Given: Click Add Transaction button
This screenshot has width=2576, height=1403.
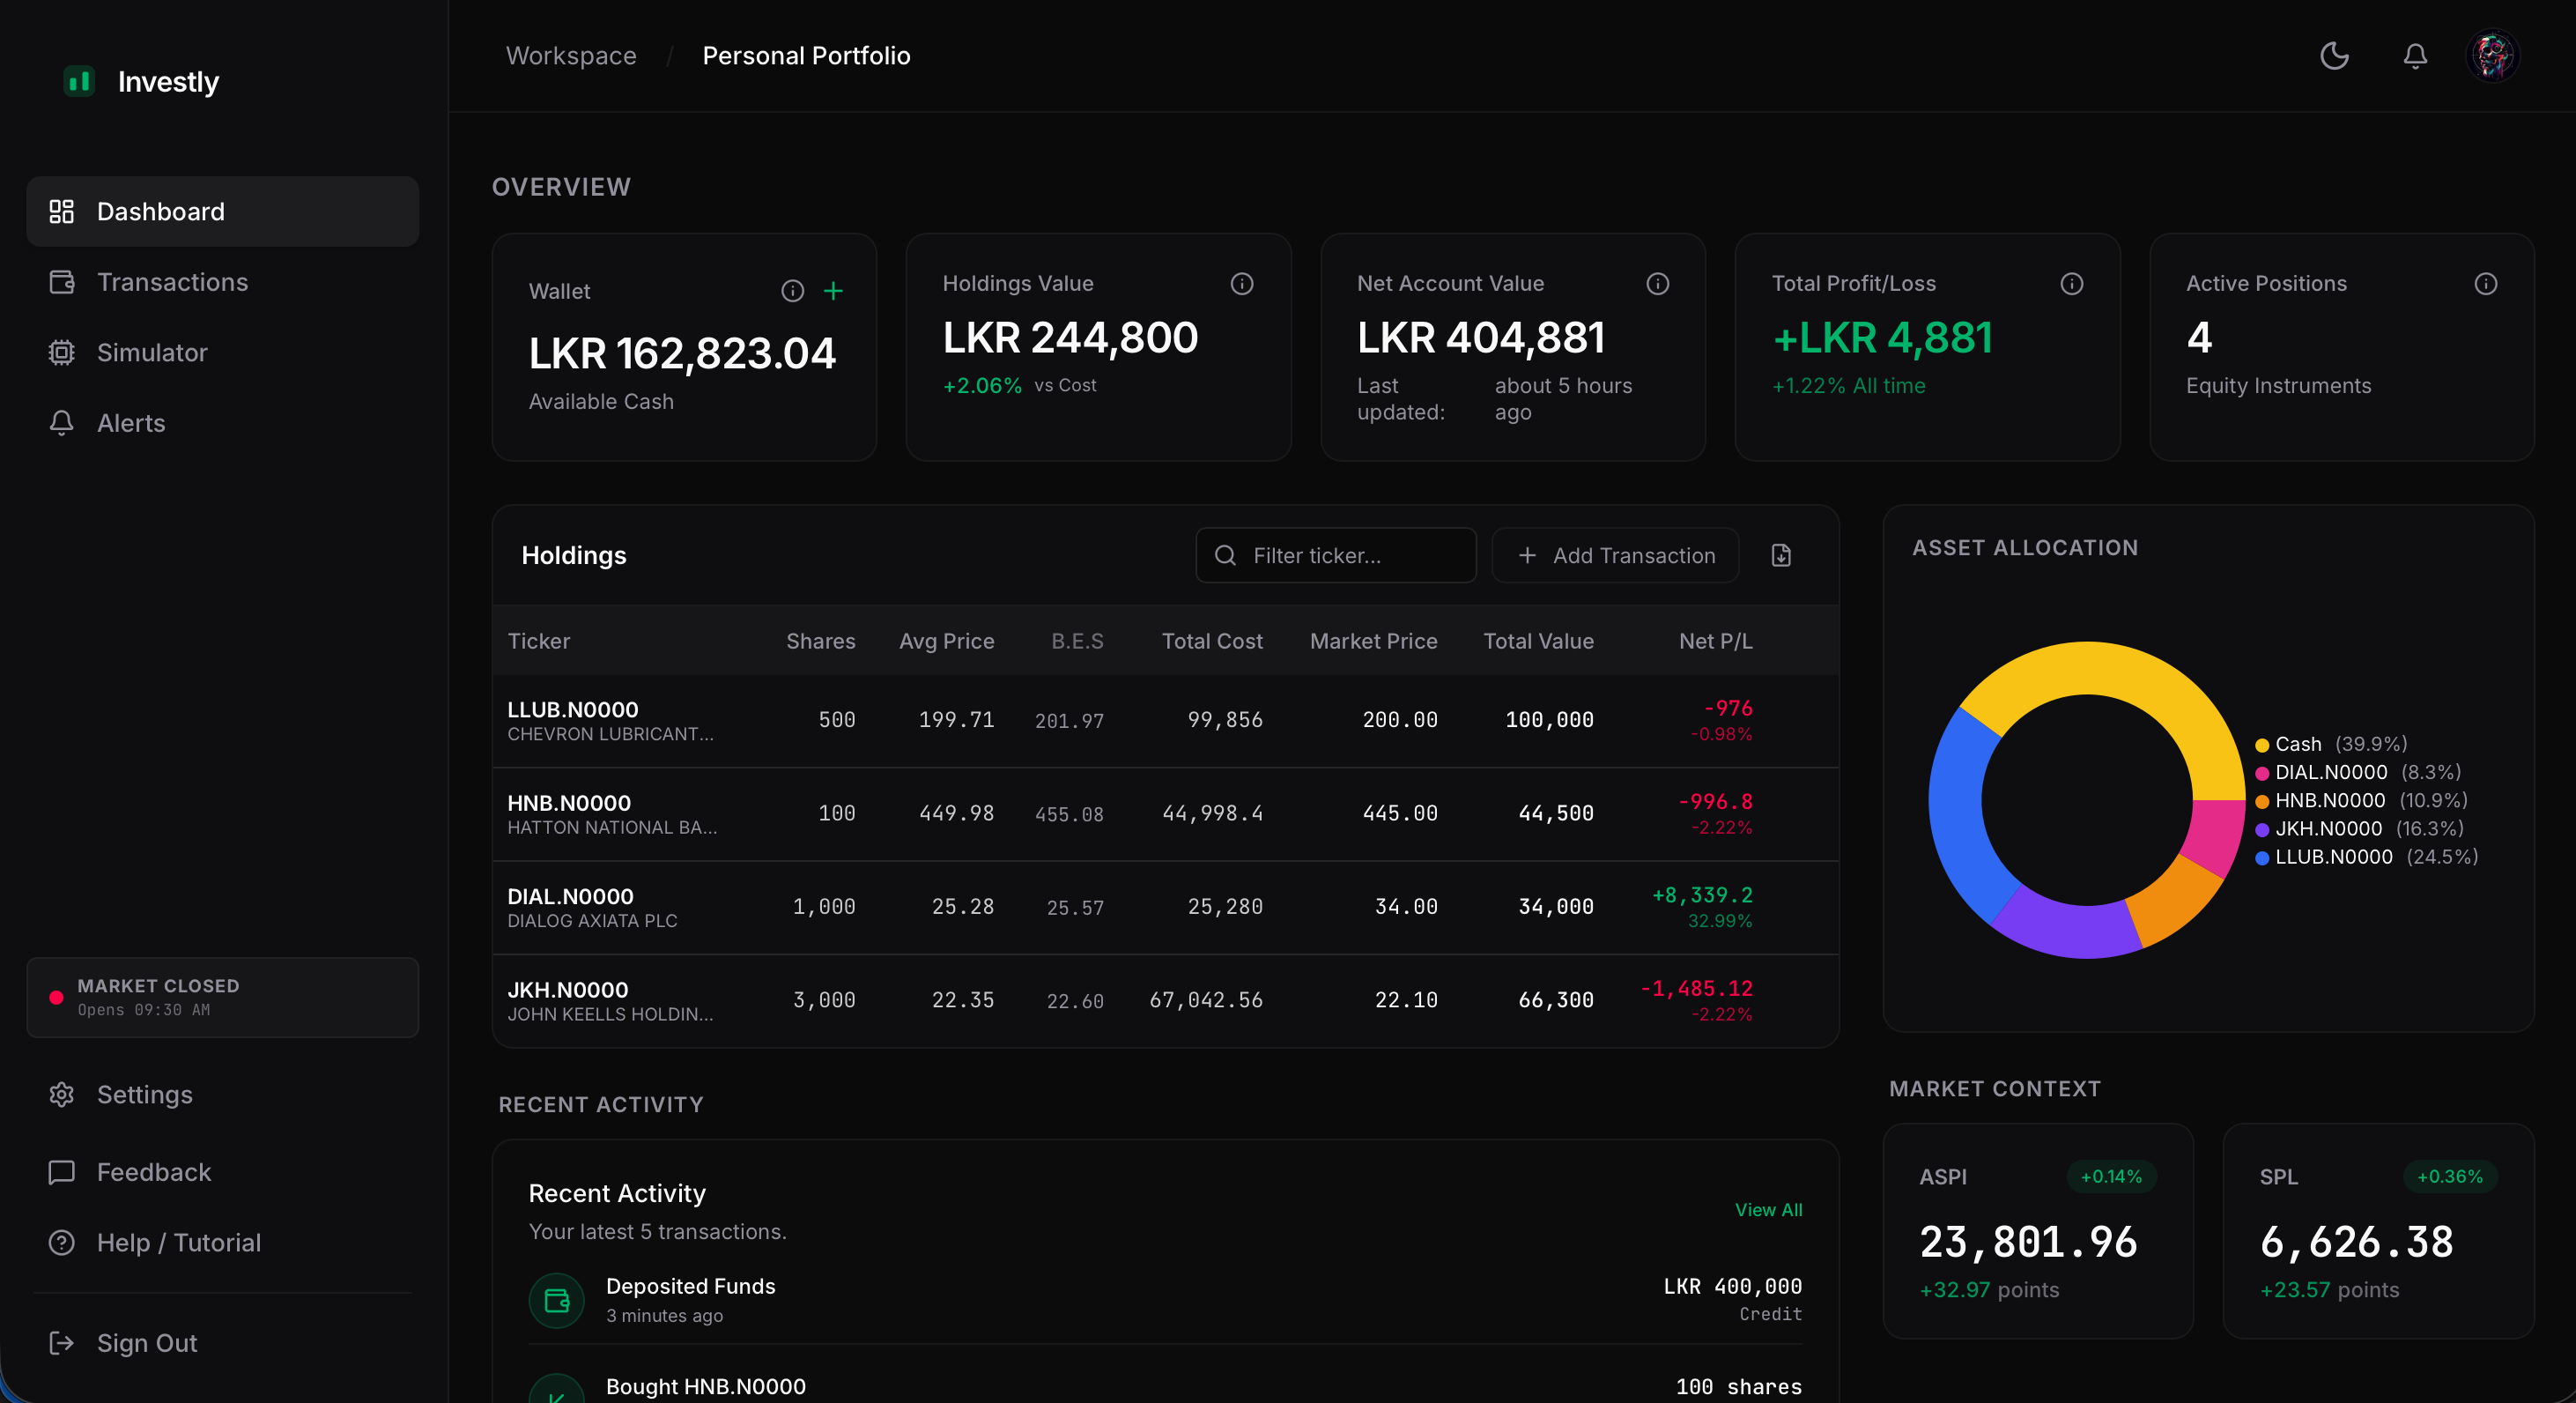Looking at the screenshot, I should click(x=1615, y=555).
